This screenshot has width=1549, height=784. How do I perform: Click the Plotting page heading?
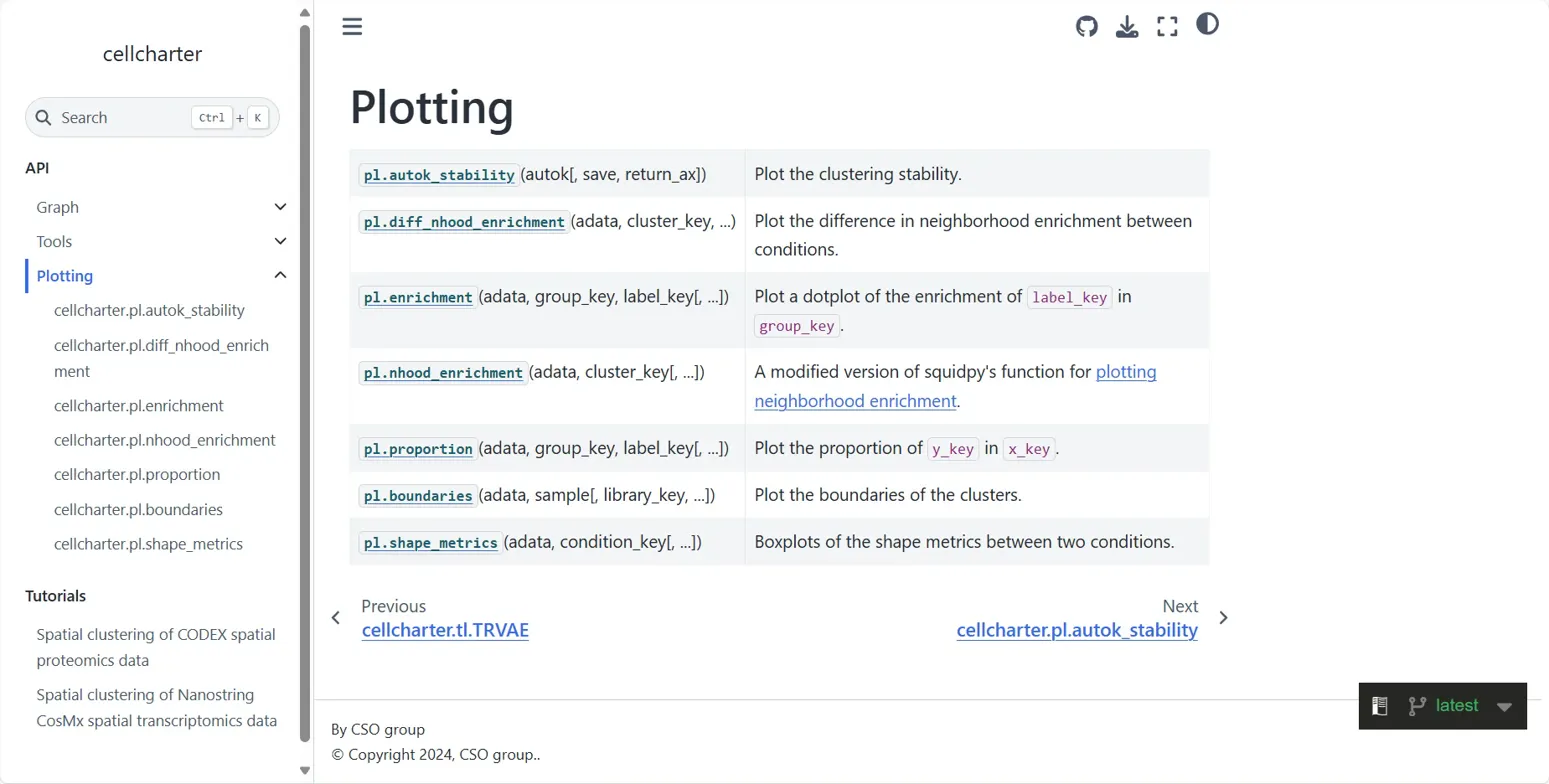[431, 108]
